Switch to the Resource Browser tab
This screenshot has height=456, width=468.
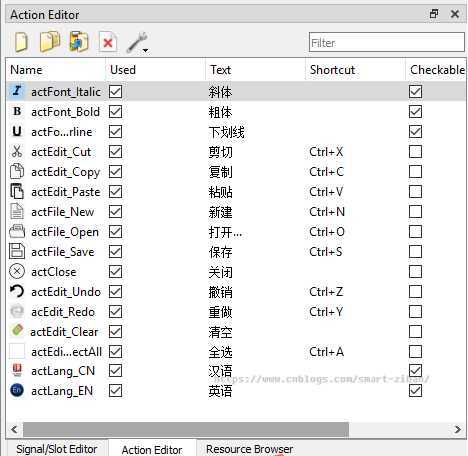point(249,449)
